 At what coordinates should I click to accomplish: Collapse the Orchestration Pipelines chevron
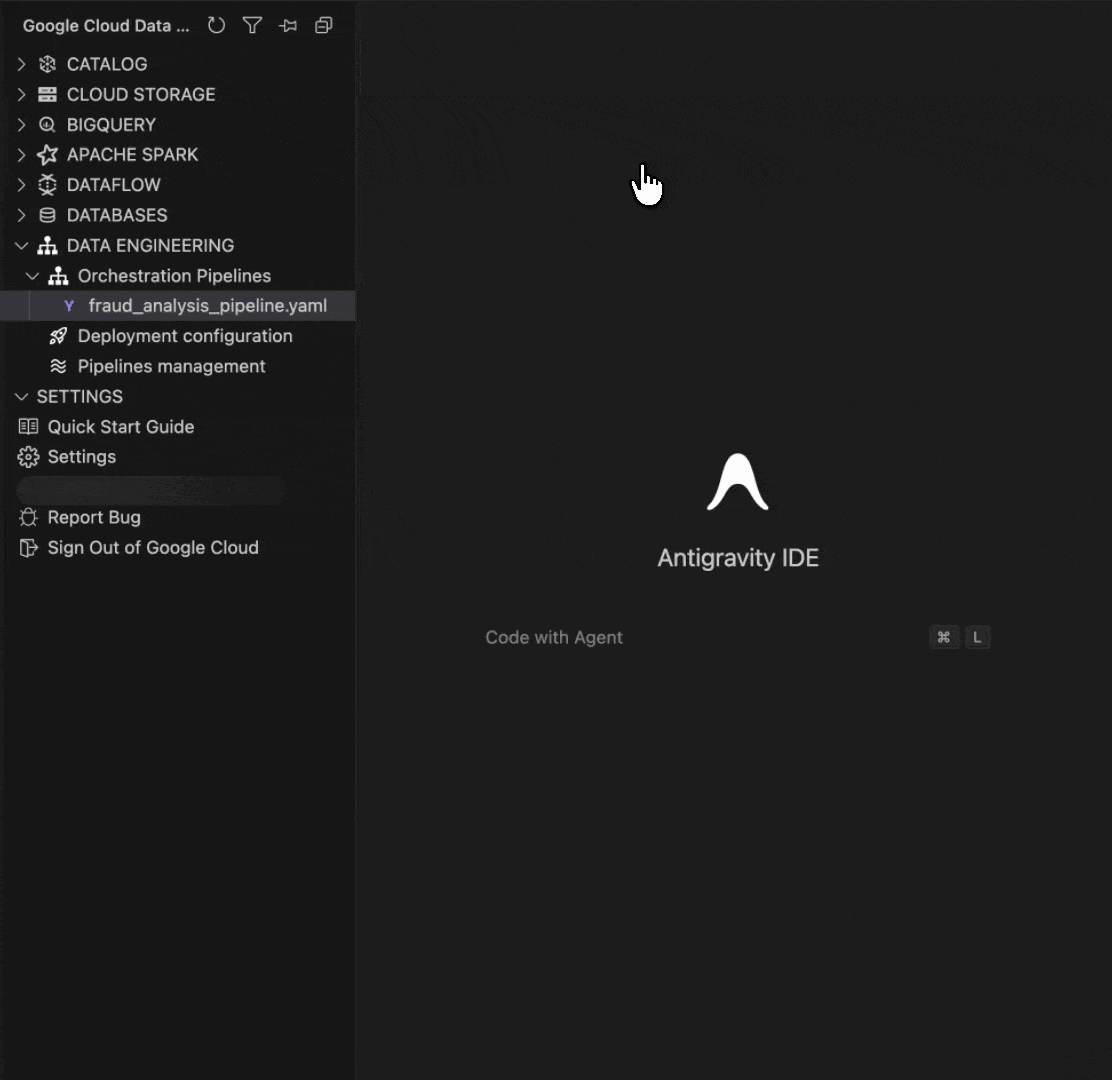33,276
